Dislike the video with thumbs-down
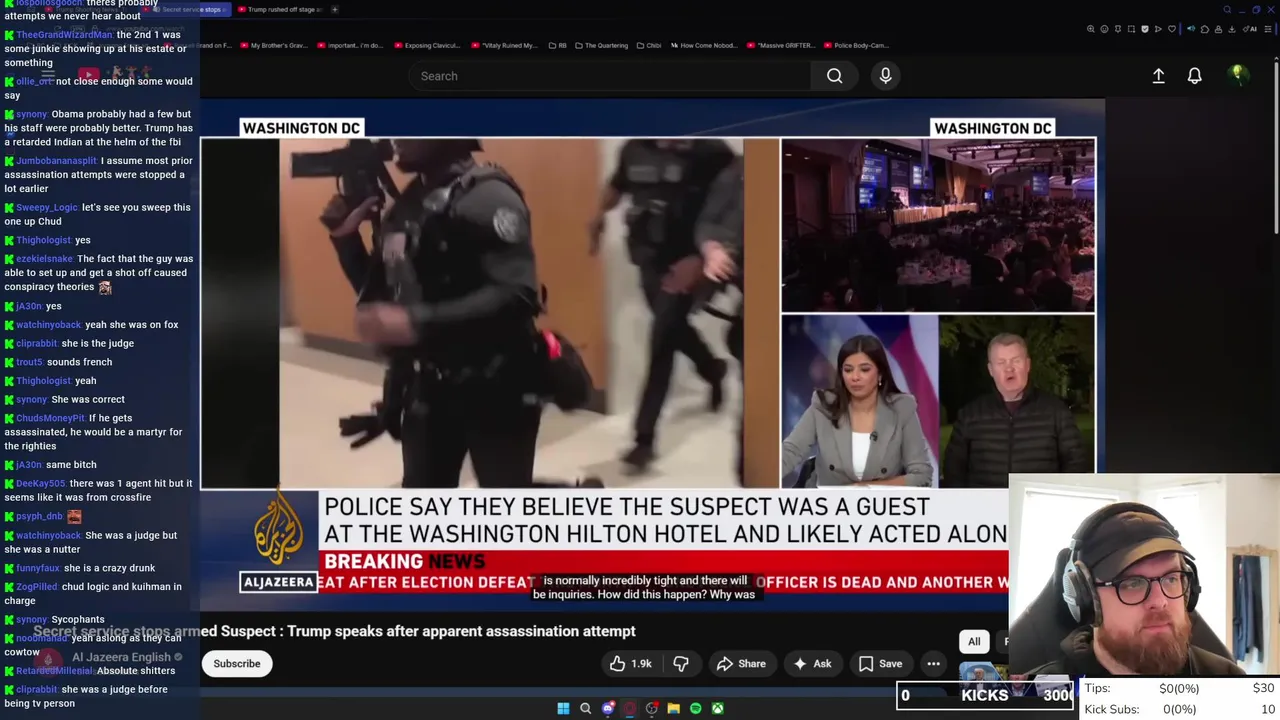 (680, 664)
